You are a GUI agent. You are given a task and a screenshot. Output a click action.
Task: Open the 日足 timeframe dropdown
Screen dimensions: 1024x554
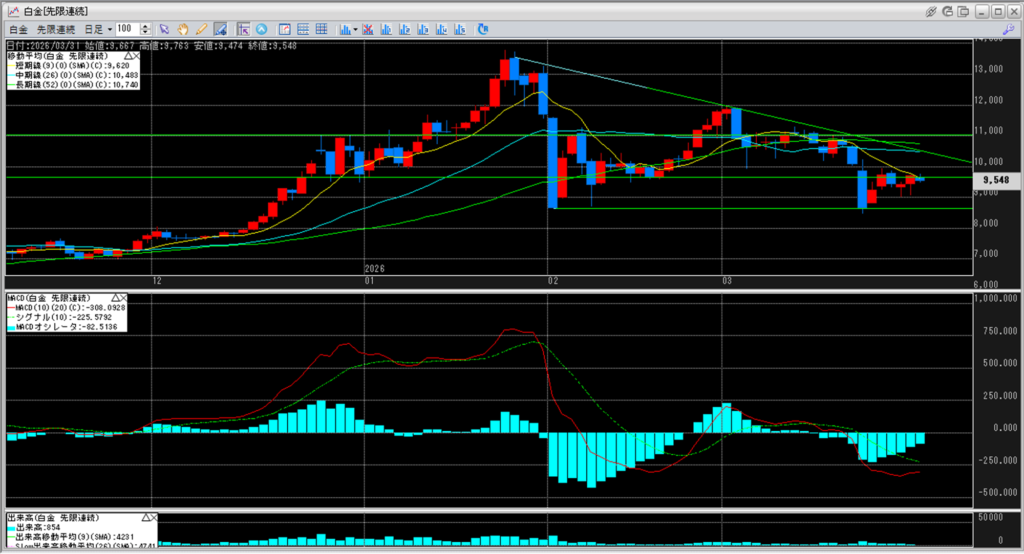[98, 29]
